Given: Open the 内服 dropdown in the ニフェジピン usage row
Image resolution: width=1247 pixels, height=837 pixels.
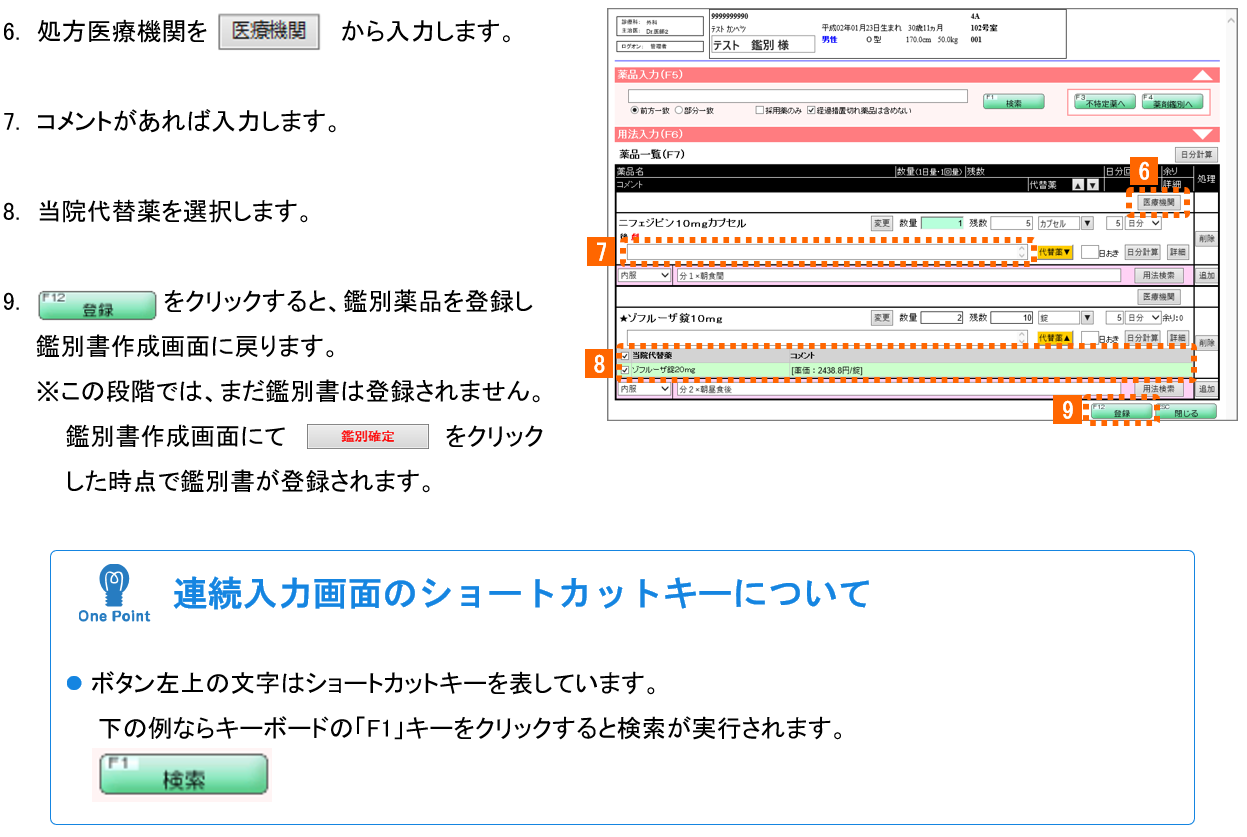Looking at the screenshot, I should coord(644,275).
